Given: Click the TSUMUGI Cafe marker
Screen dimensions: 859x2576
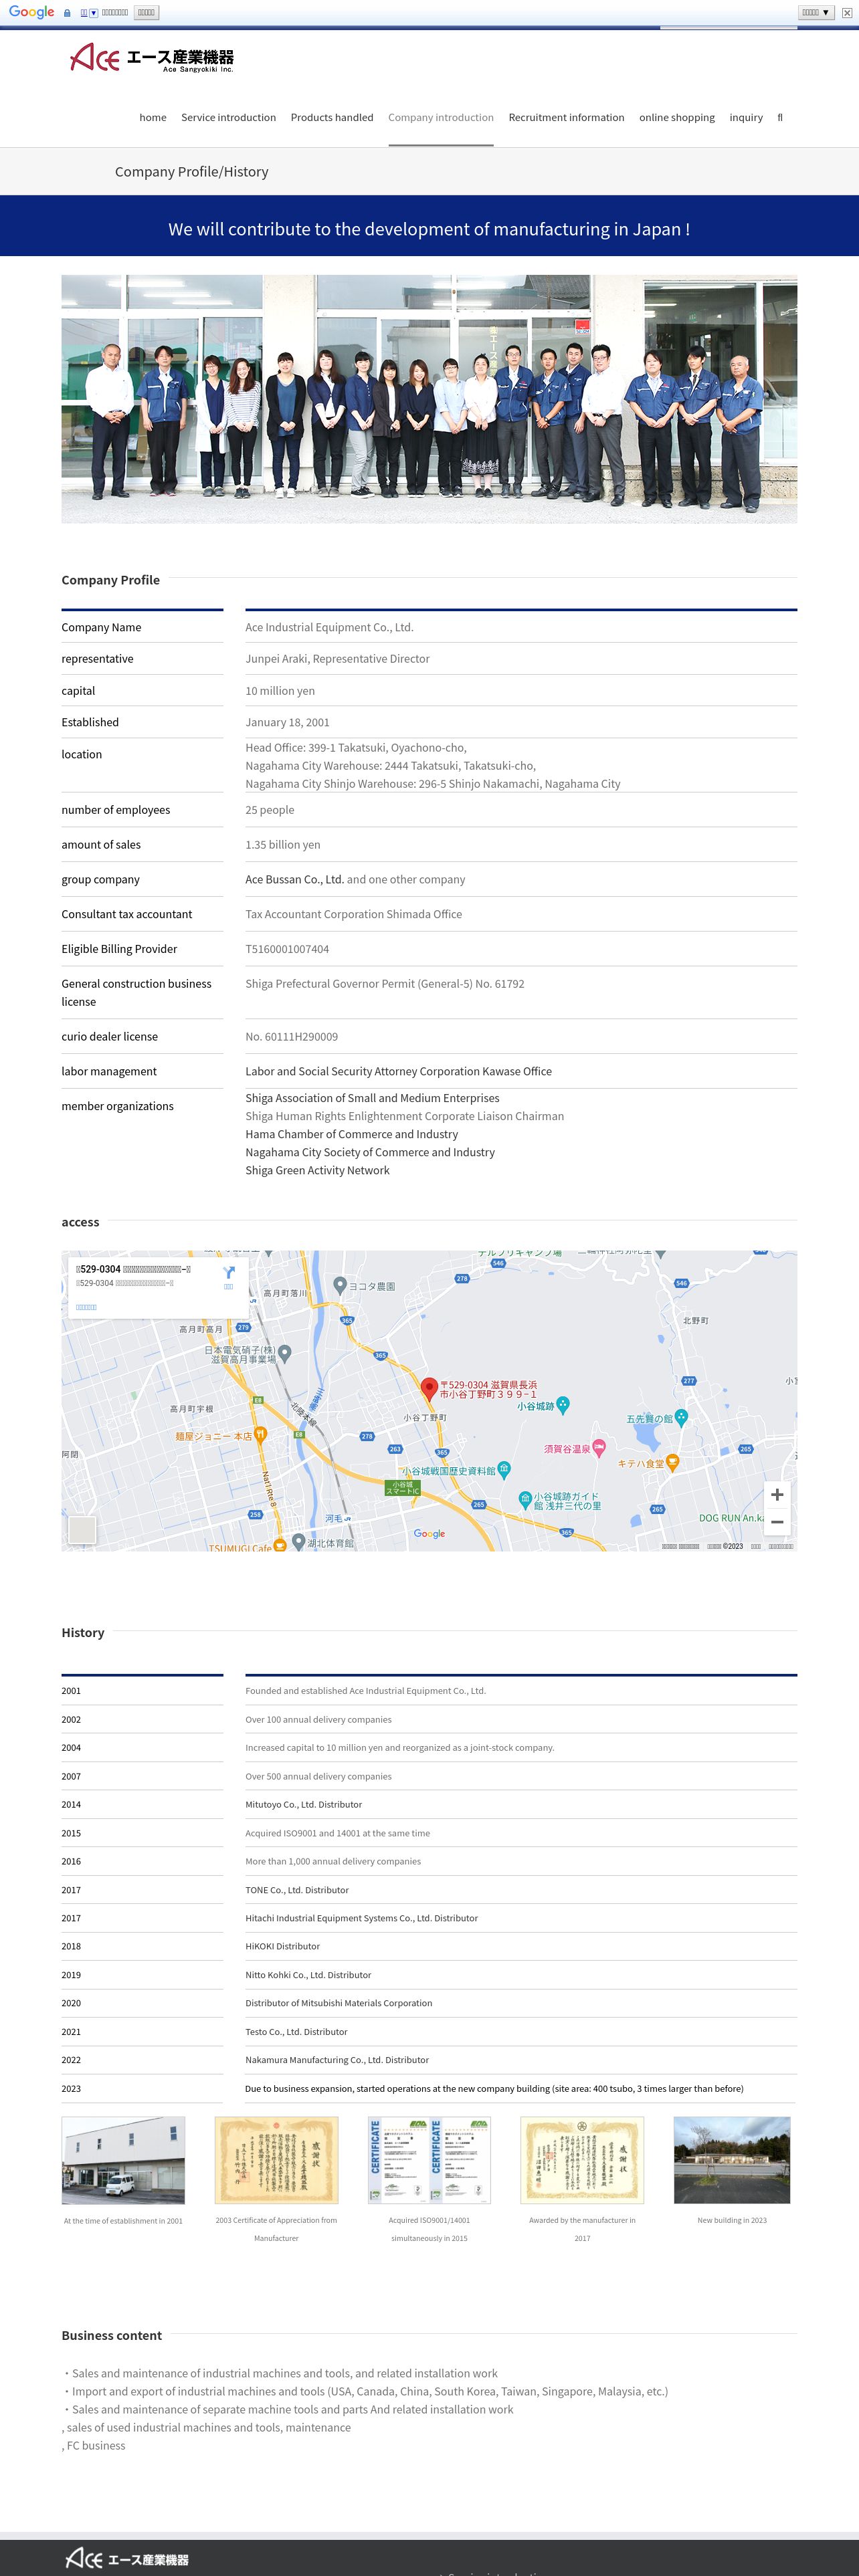Looking at the screenshot, I should point(281,1546).
